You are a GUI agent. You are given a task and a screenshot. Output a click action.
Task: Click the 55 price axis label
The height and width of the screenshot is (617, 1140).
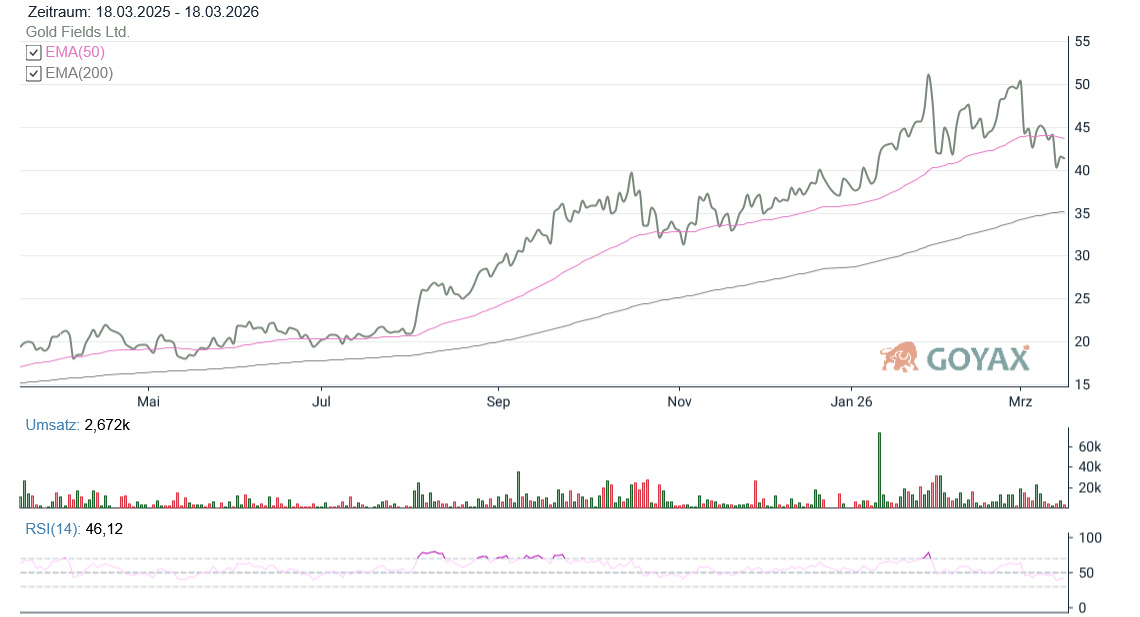pyautogui.click(x=1082, y=42)
